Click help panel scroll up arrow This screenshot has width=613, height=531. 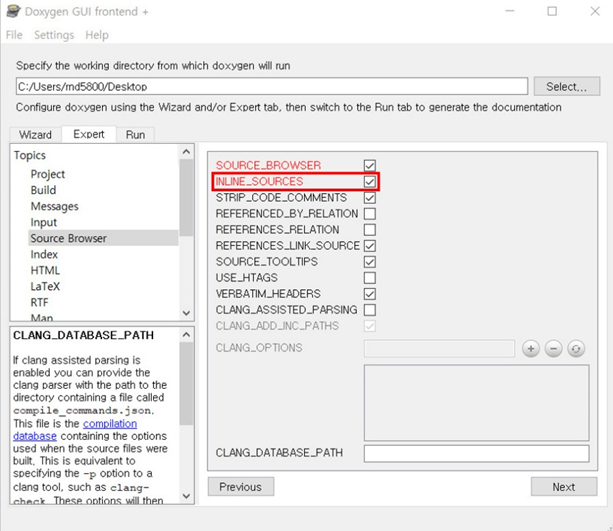point(186,335)
